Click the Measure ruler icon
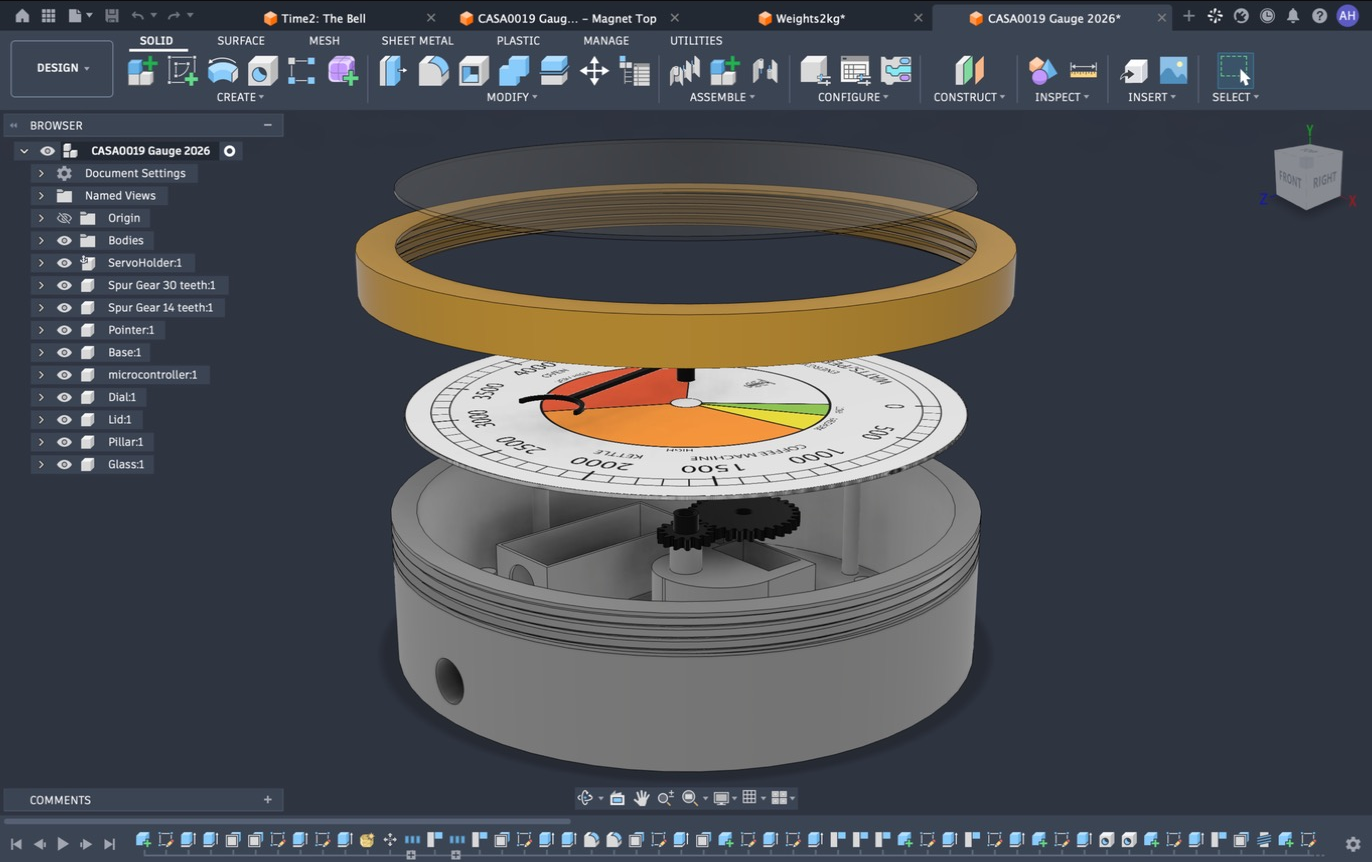 coord(1083,71)
